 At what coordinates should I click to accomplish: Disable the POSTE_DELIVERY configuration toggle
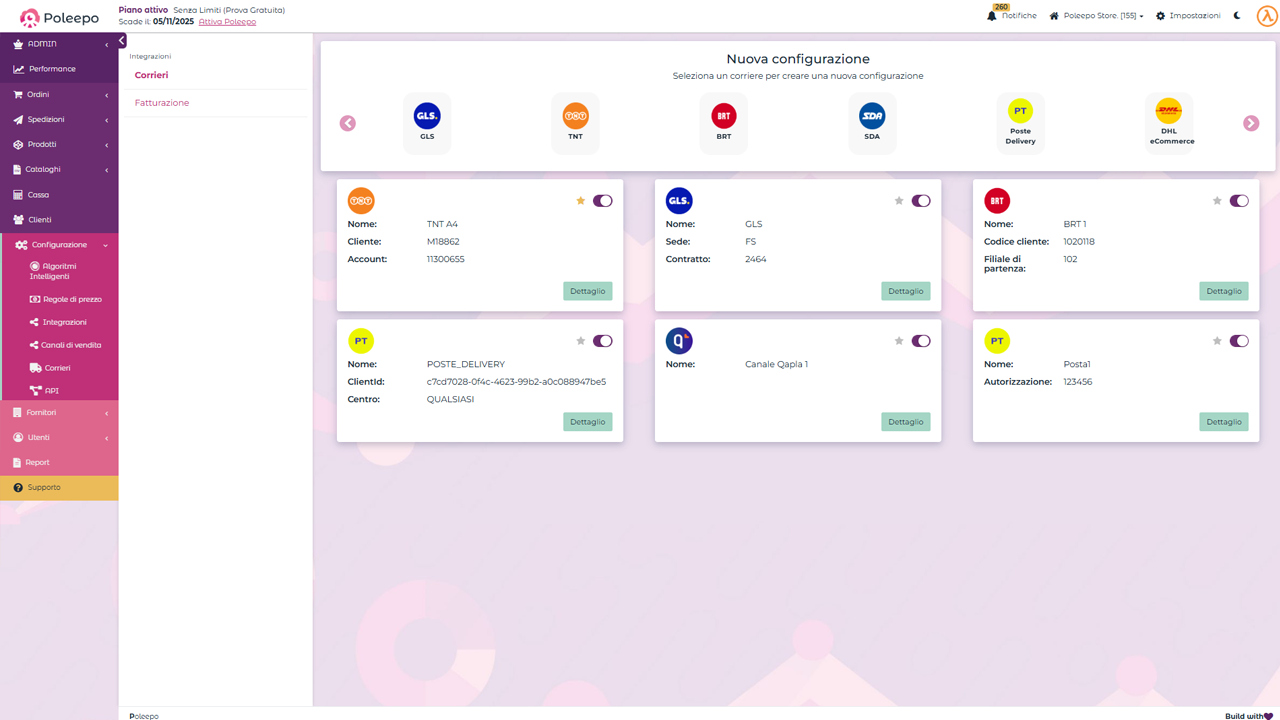[603, 341]
